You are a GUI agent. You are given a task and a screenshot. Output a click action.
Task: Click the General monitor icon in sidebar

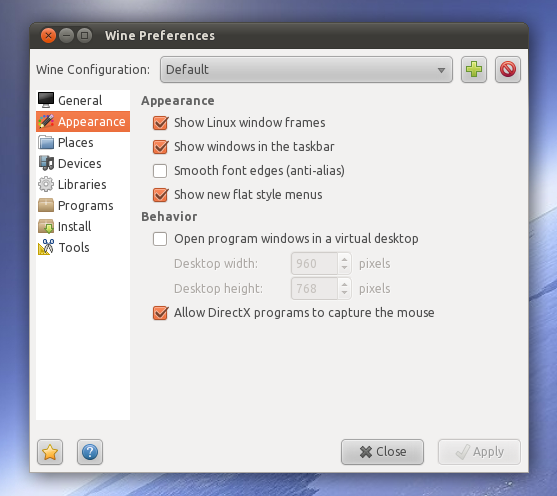46,100
